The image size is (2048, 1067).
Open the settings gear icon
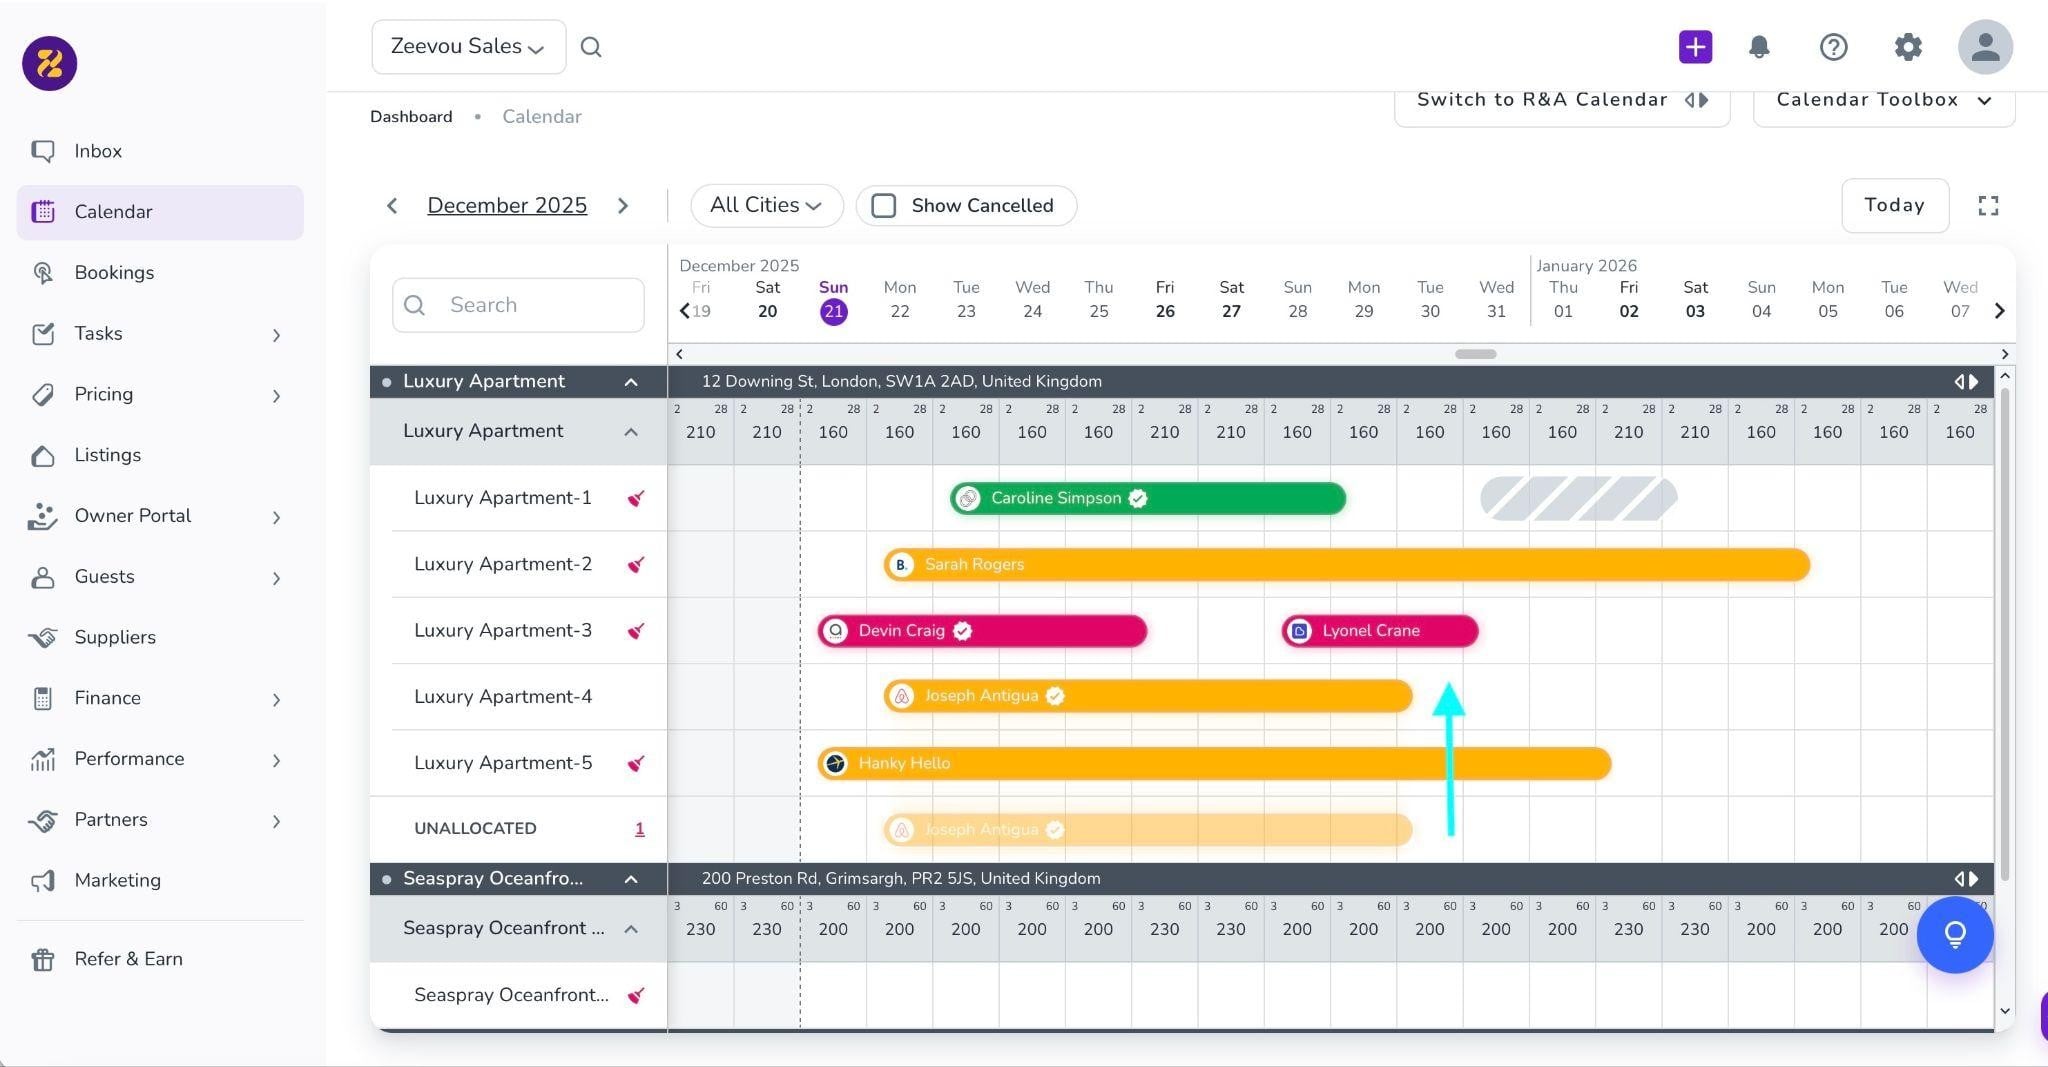coord(1908,47)
